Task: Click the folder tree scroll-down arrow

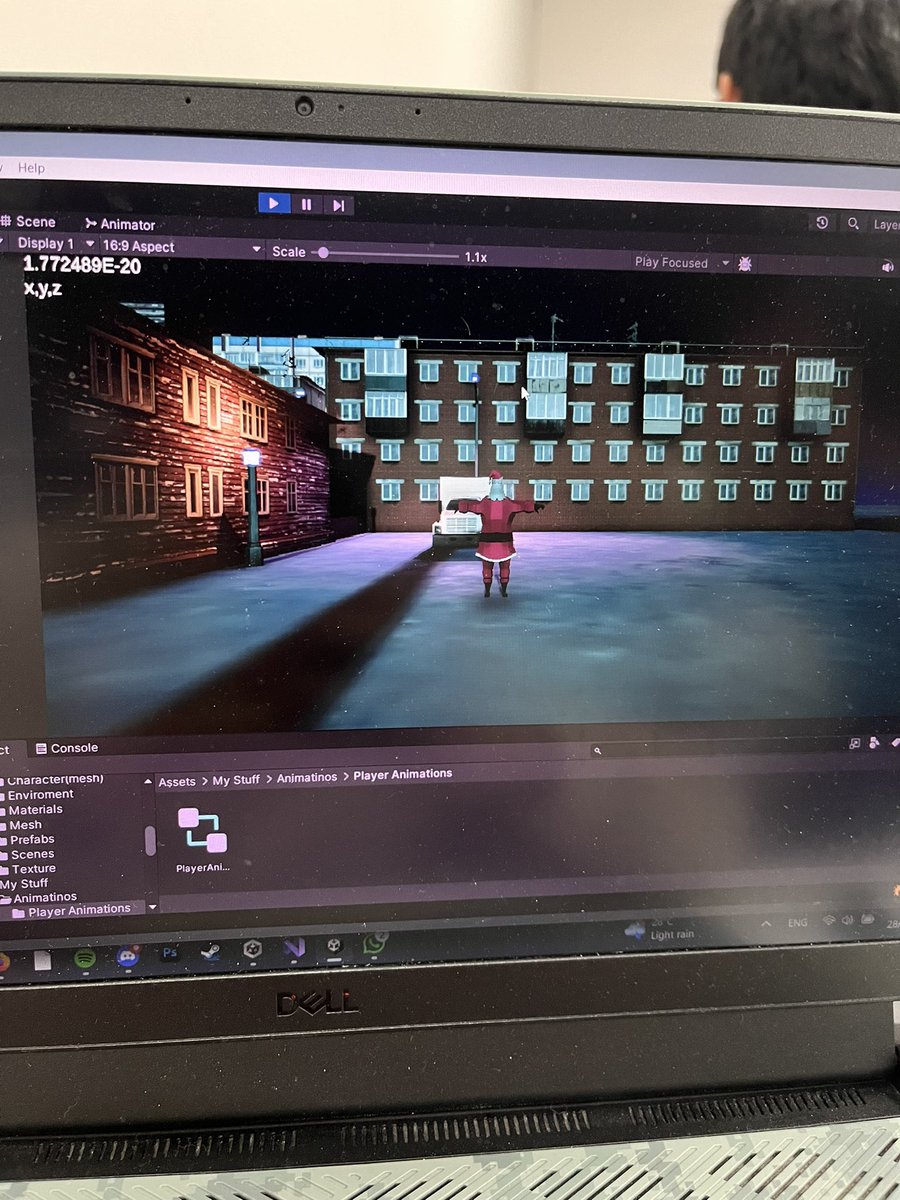Action: [x=152, y=907]
